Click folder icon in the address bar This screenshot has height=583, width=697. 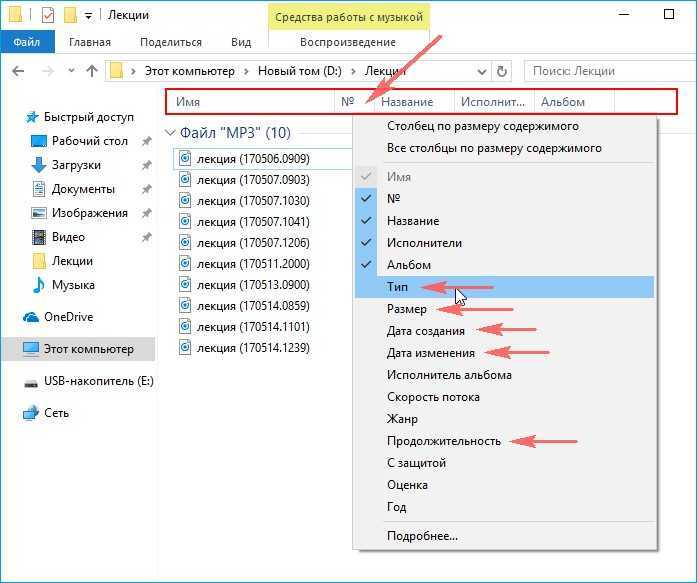click(116, 71)
